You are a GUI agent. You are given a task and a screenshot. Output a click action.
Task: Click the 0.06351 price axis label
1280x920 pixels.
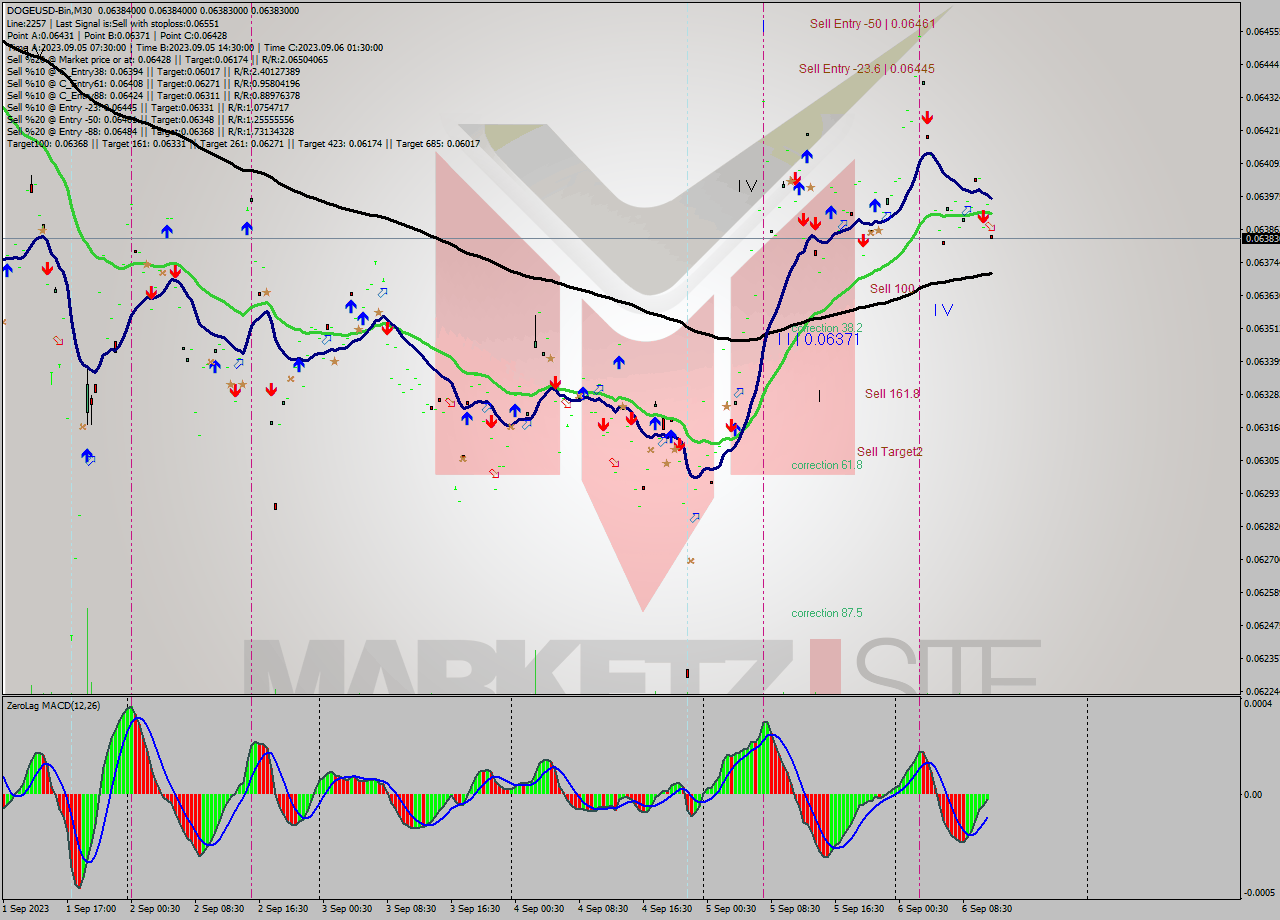point(1262,328)
